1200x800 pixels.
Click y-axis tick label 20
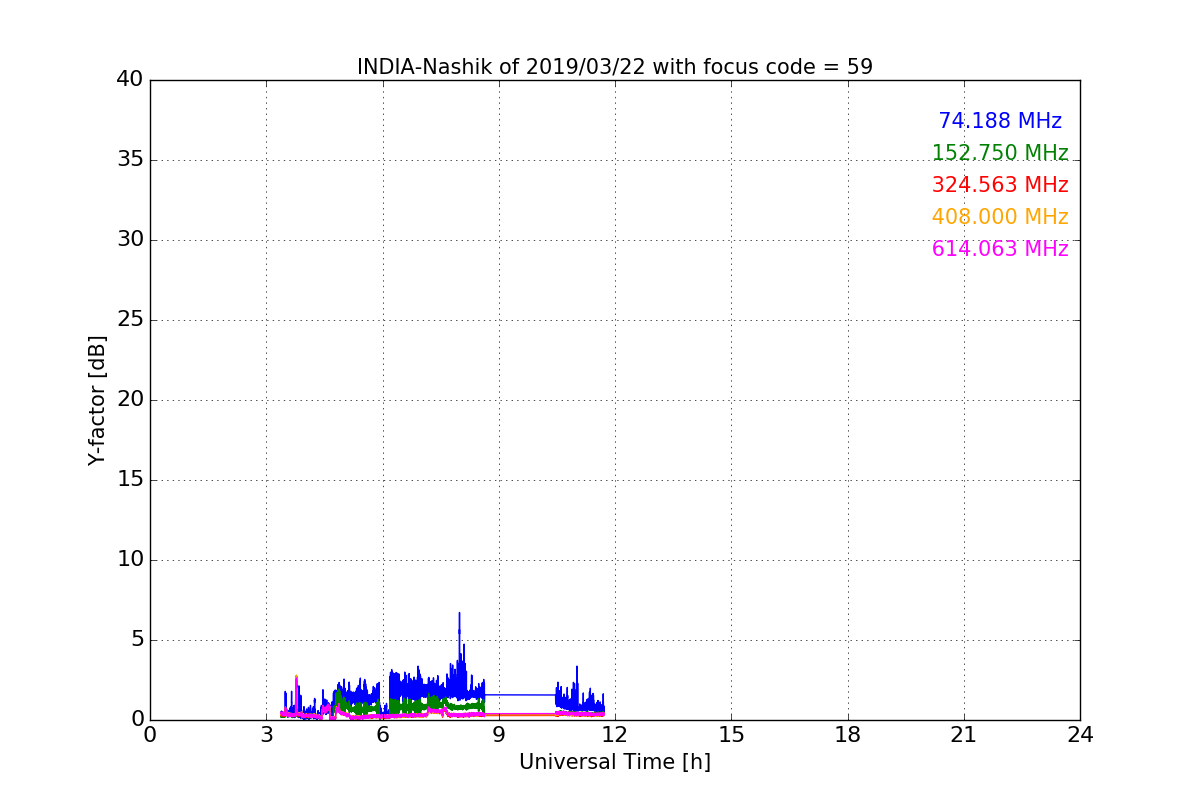pos(130,400)
